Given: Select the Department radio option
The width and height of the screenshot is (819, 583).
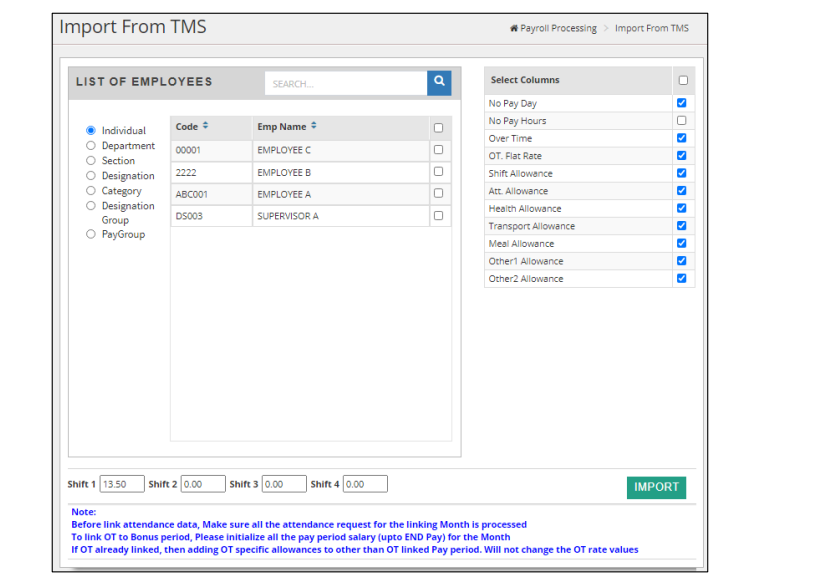Looking at the screenshot, I should pos(91,145).
